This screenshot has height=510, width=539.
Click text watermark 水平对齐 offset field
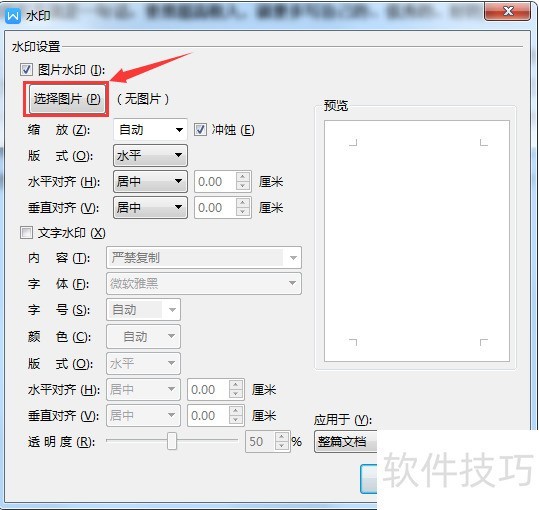208,389
